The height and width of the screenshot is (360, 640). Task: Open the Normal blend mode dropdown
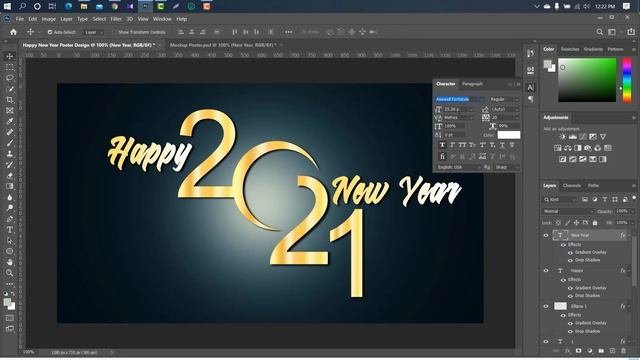tap(568, 211)
